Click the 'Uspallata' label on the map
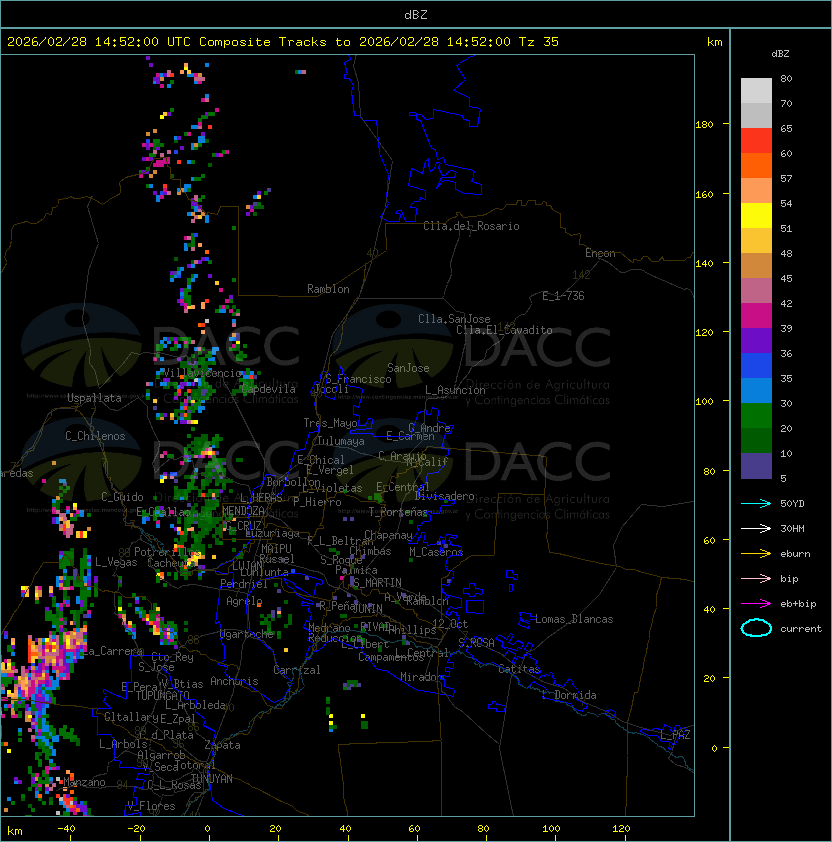Image resolution: width=832 pixels, height=842 pixels. tap(94, 398)
